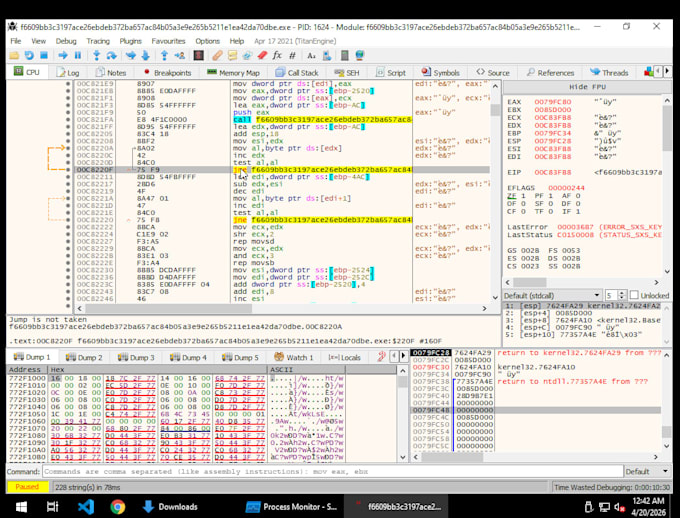Open the Plugins menu

[x=131, y=41]
